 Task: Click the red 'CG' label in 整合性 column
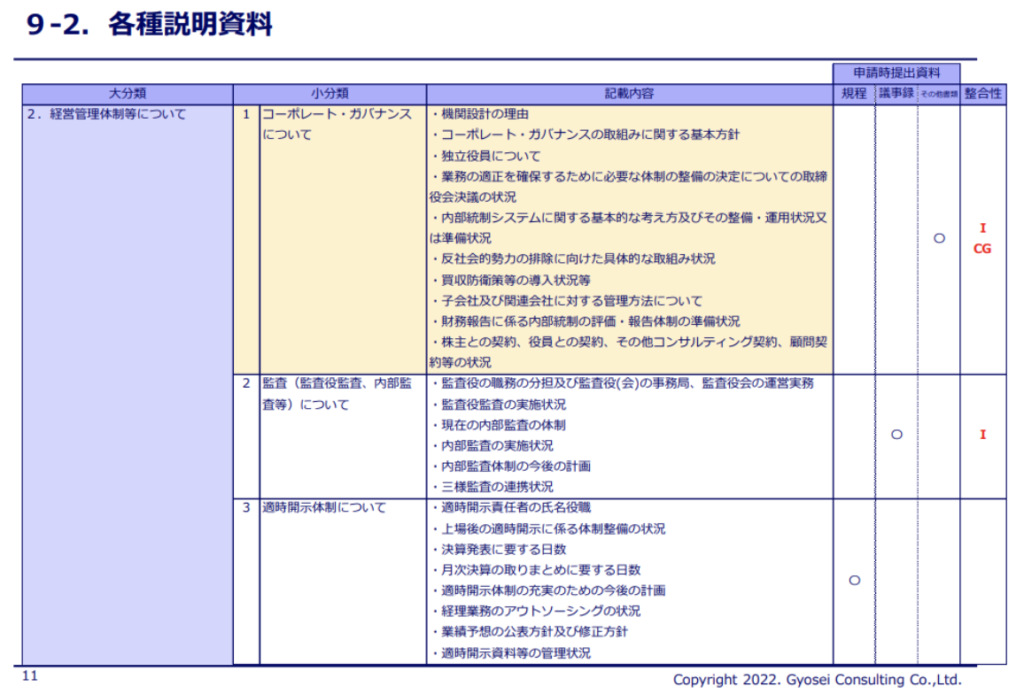pos(982,249)
